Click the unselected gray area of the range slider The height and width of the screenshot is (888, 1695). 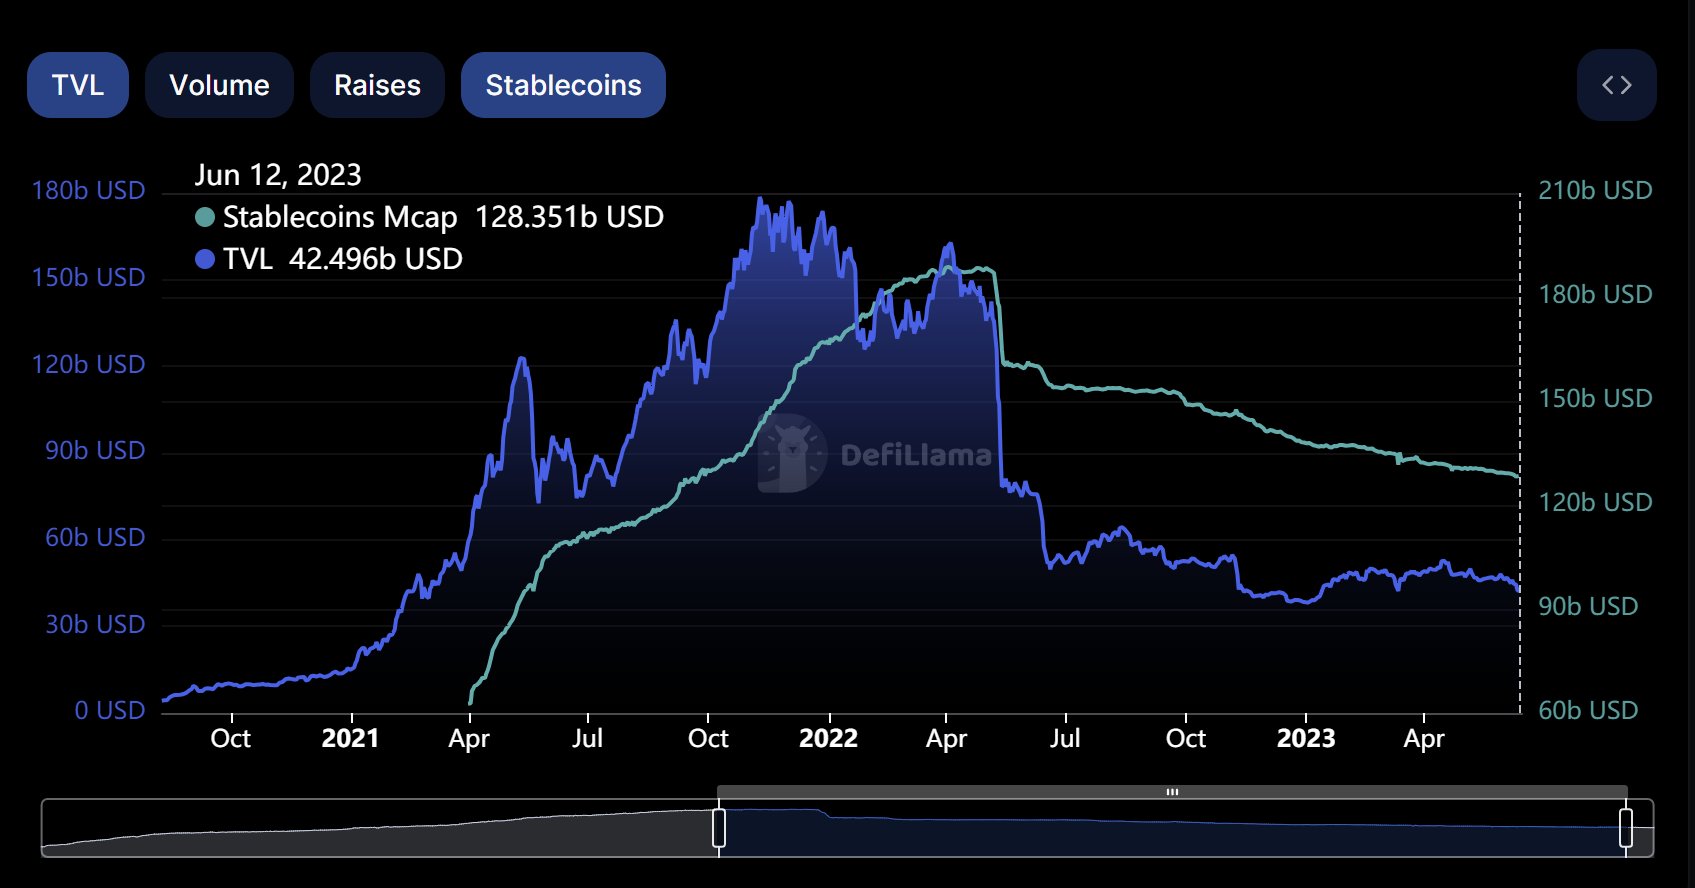(x=380, y=830)
